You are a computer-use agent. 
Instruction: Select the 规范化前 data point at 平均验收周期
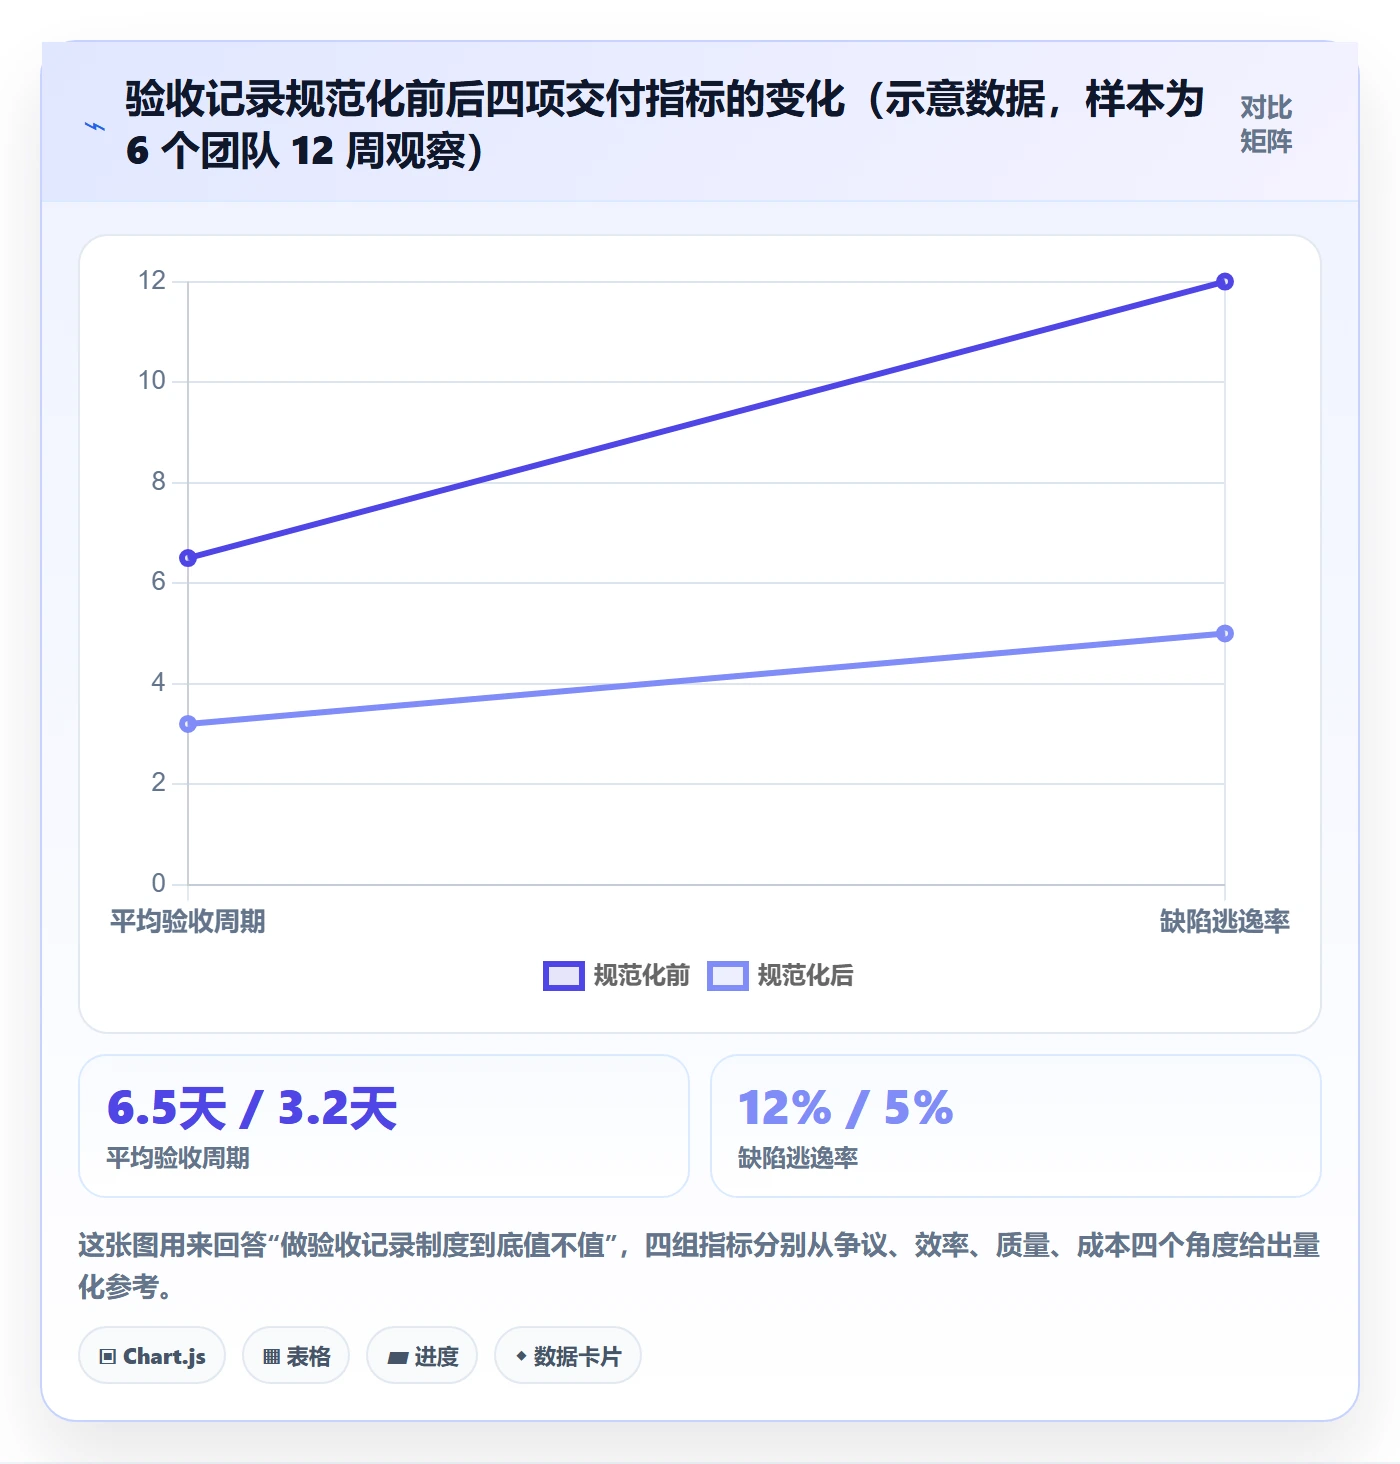(x=188, y=558)
